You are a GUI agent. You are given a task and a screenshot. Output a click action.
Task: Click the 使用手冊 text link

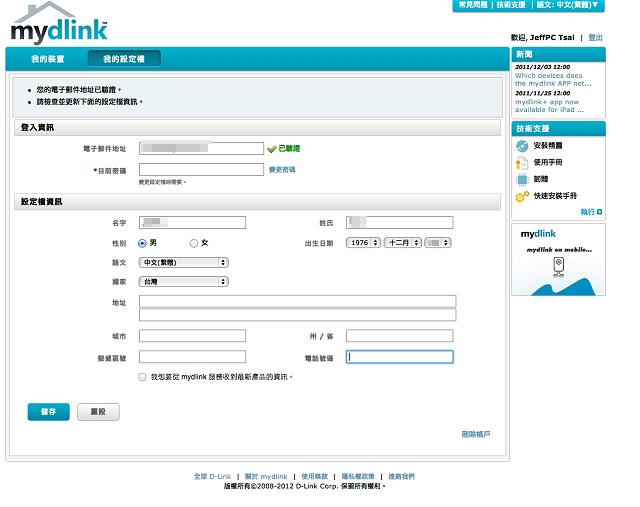548,162
